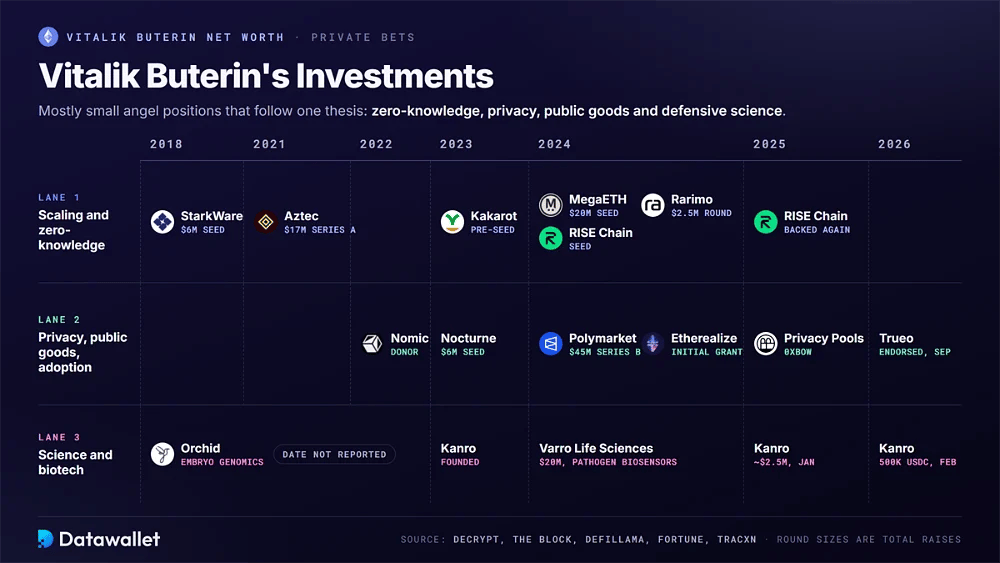Click 'Science and biotech' lane title
The width and height of the screenshot is (1000, 563).
[x=75, y=462]
